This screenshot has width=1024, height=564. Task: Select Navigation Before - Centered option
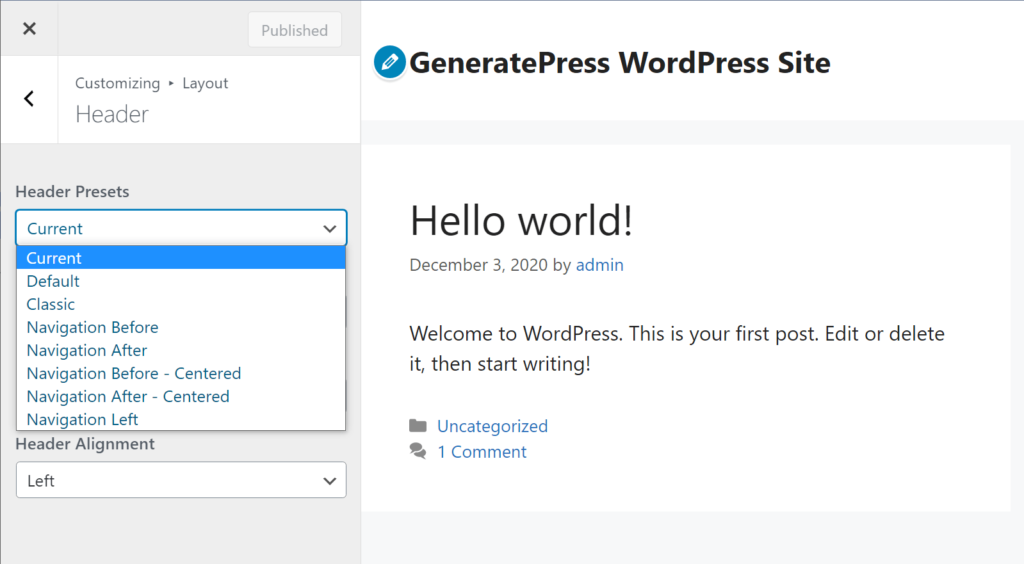tap(181, 373)
